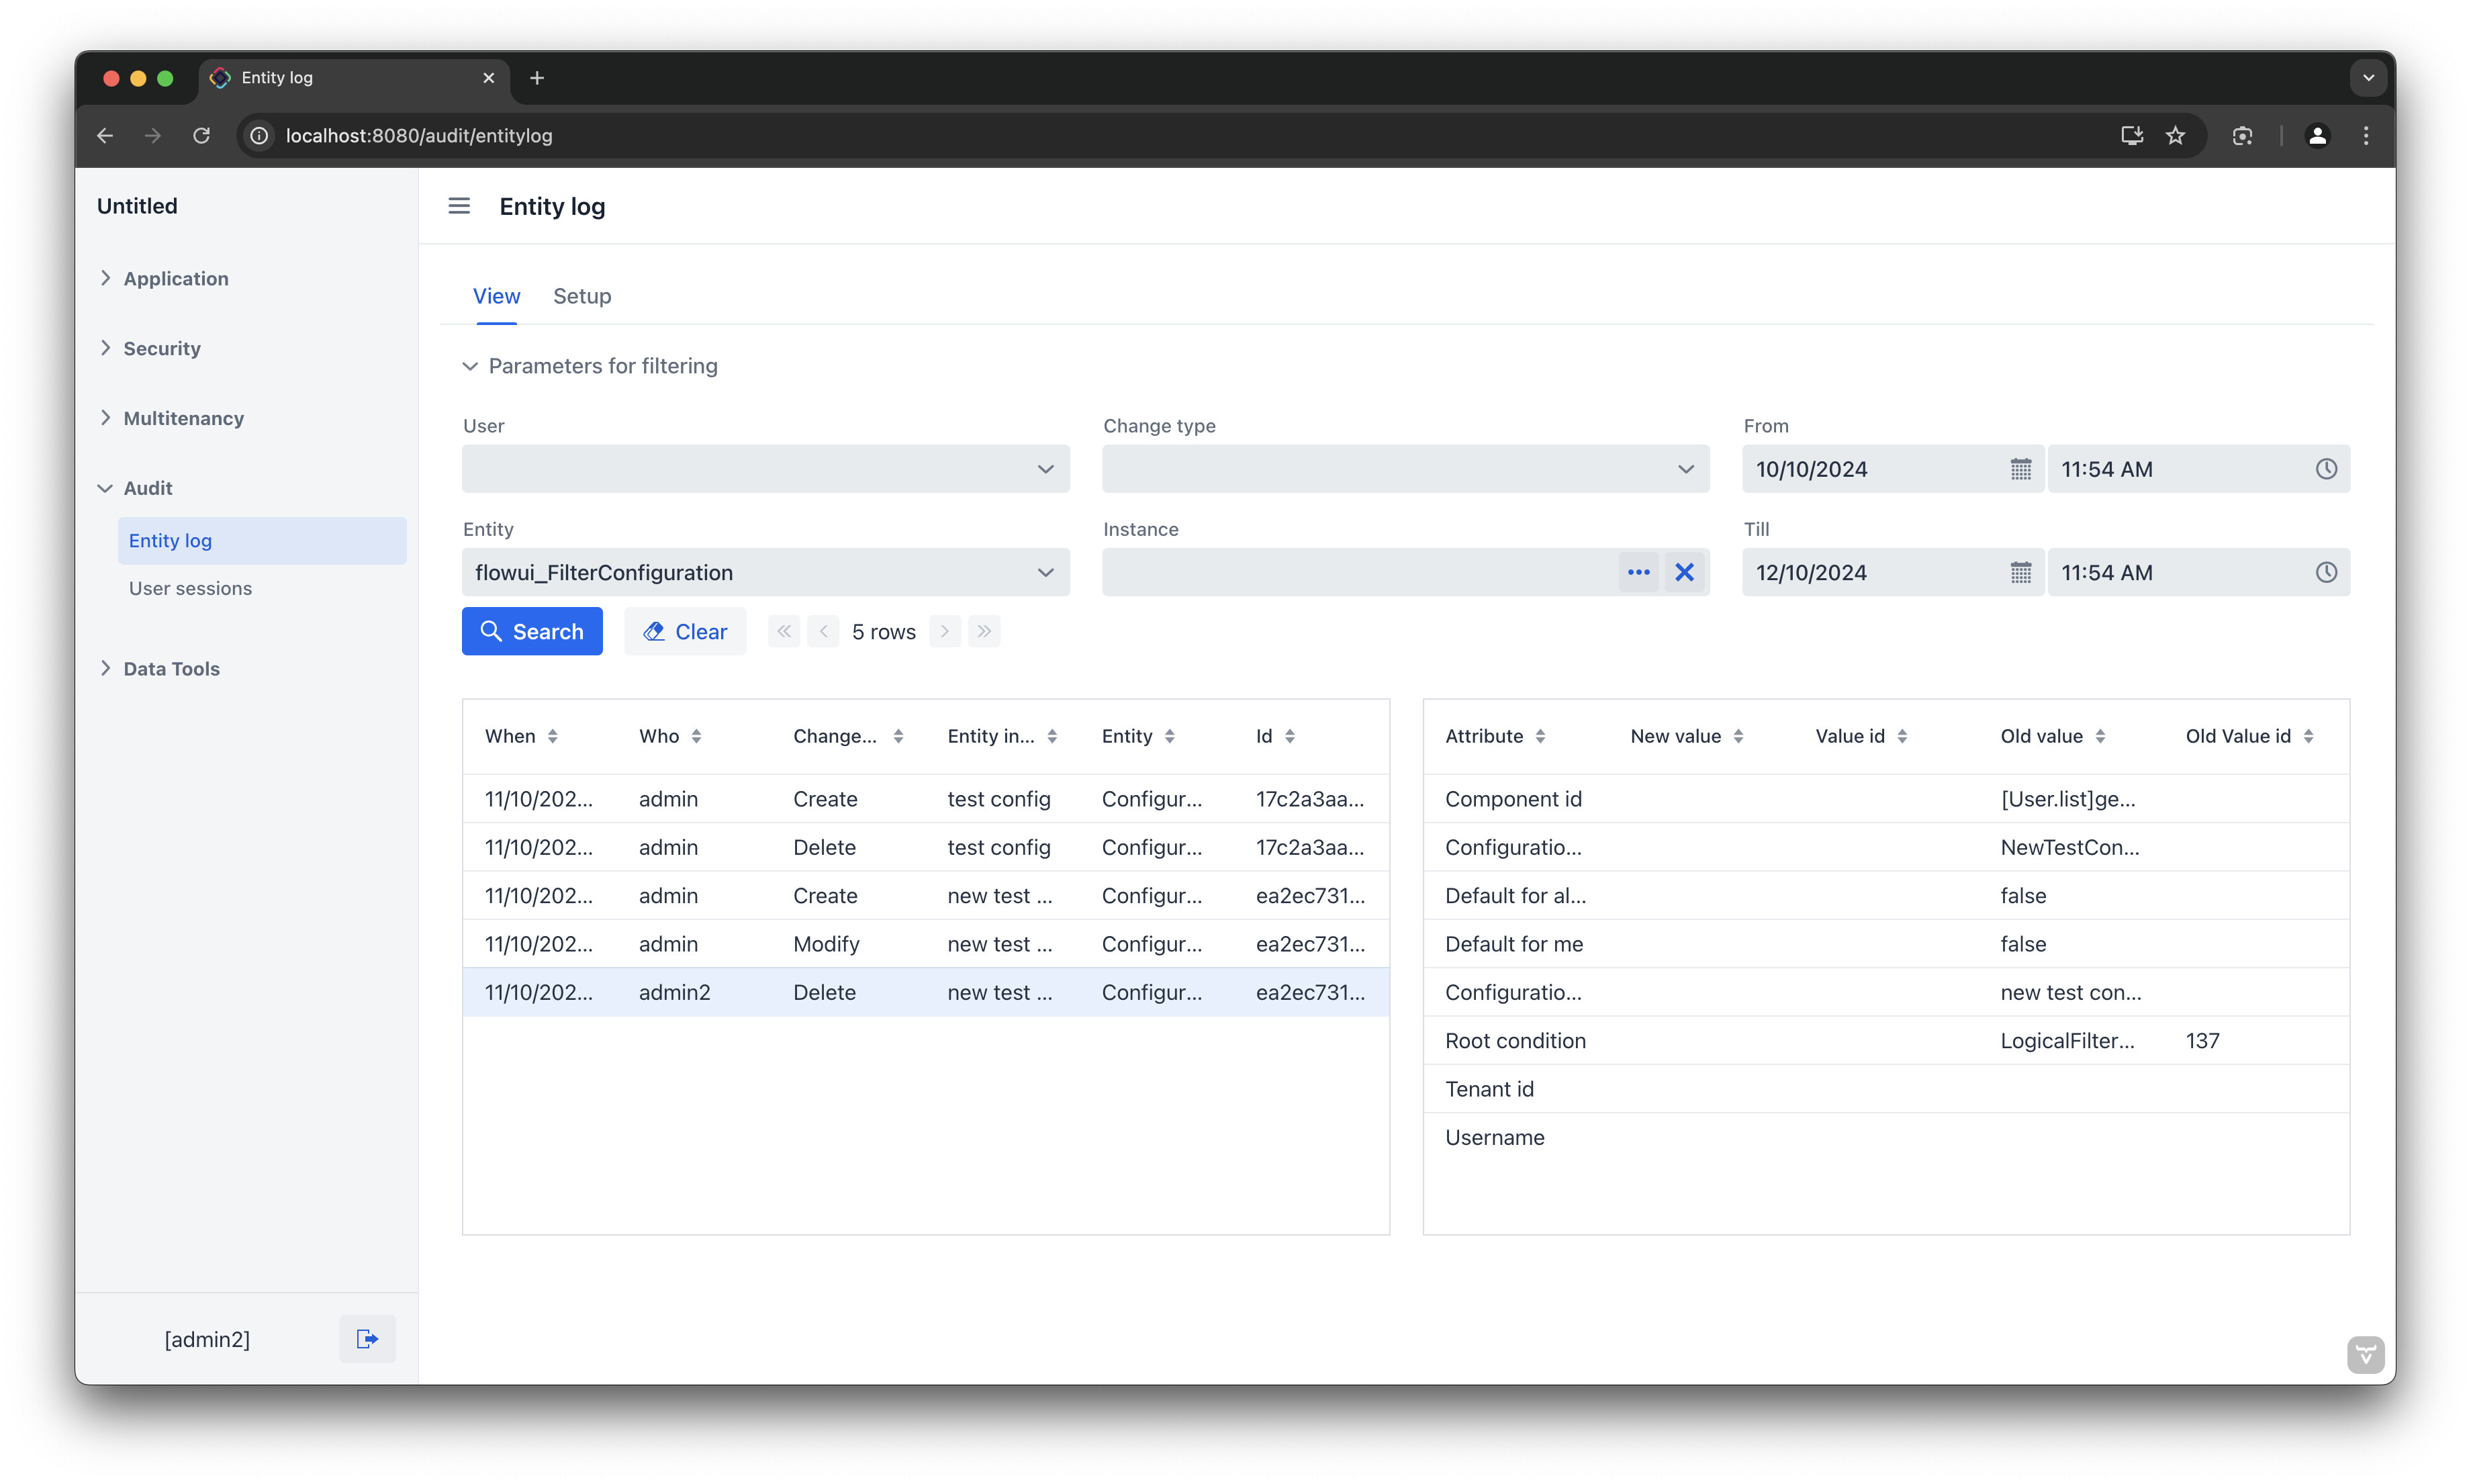
Task: Click the Component id attribute row
Action: point(1886,799)
